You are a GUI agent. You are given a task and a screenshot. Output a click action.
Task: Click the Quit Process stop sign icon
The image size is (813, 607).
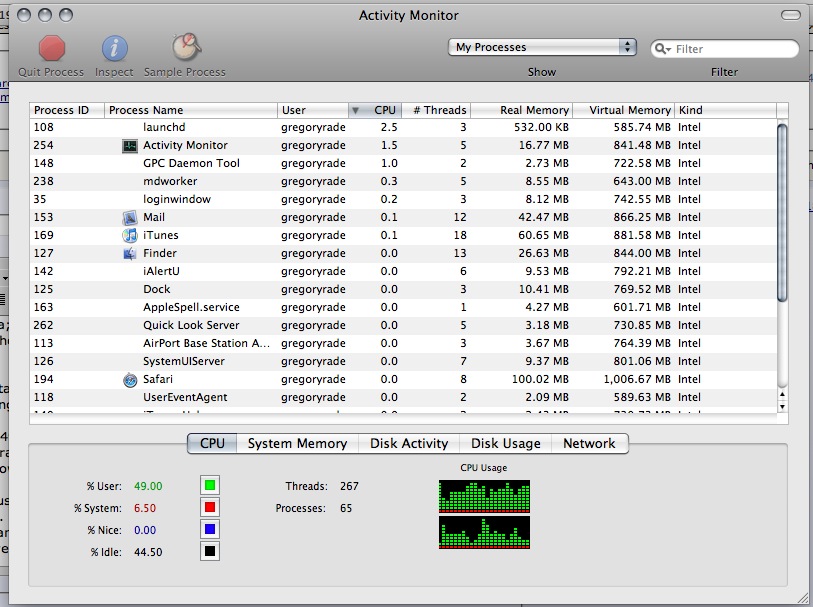tap(52, 48)
